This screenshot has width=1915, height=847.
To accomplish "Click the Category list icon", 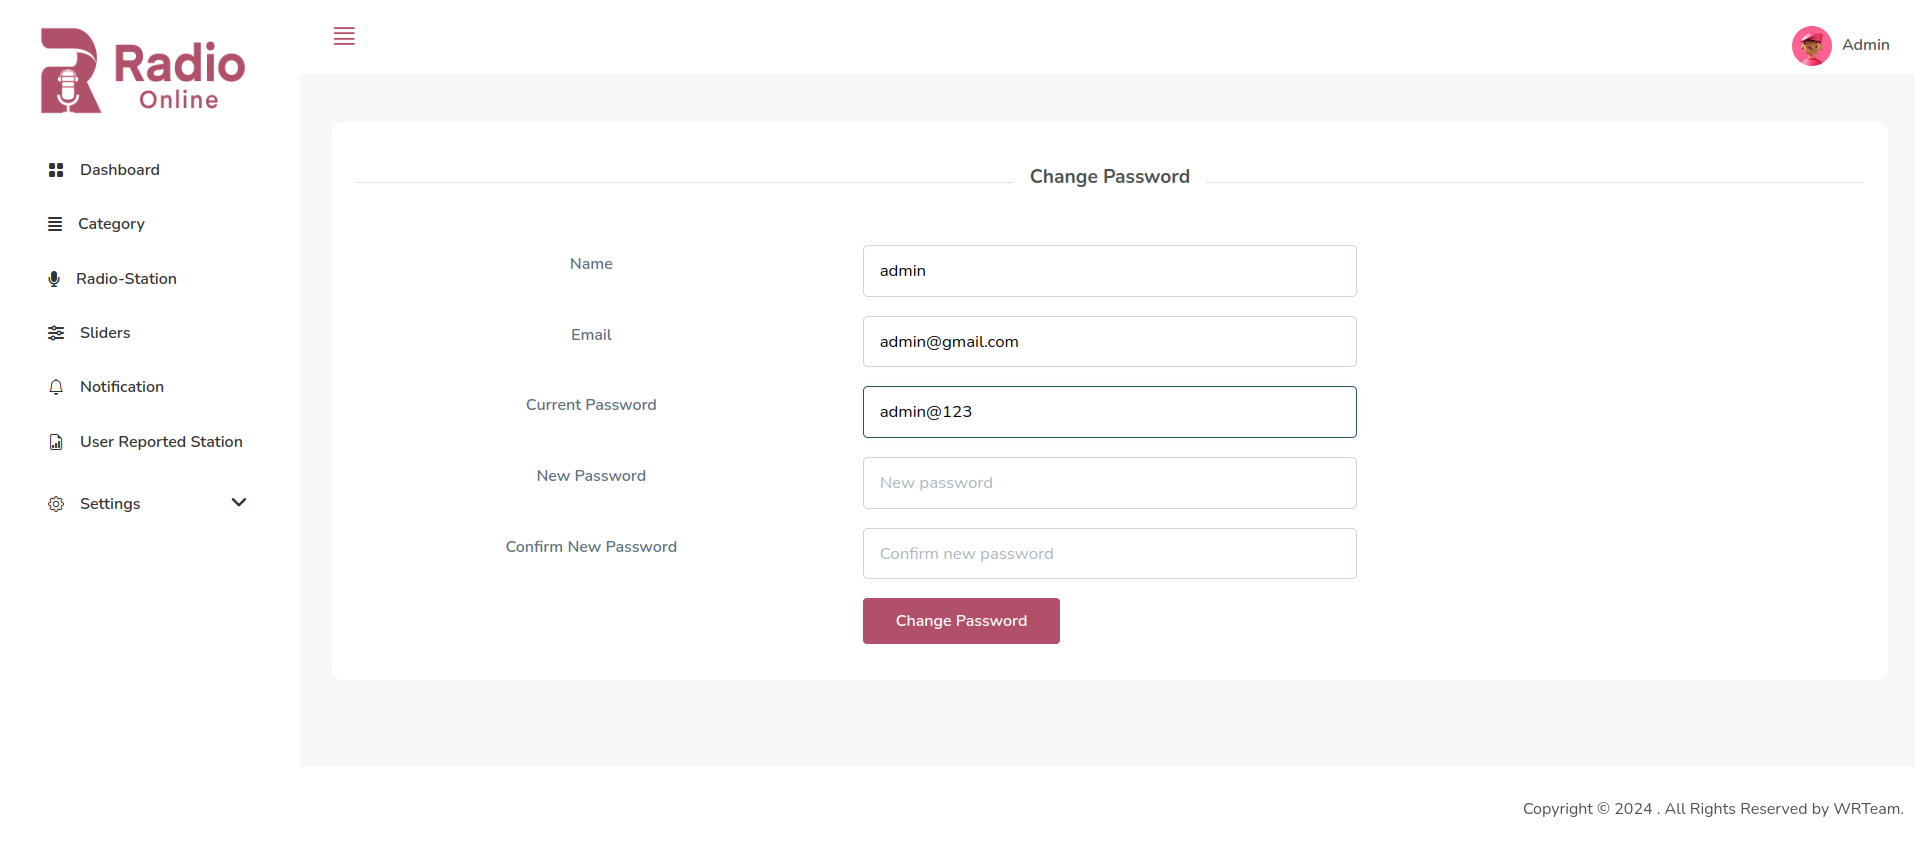I will (55, 224).
